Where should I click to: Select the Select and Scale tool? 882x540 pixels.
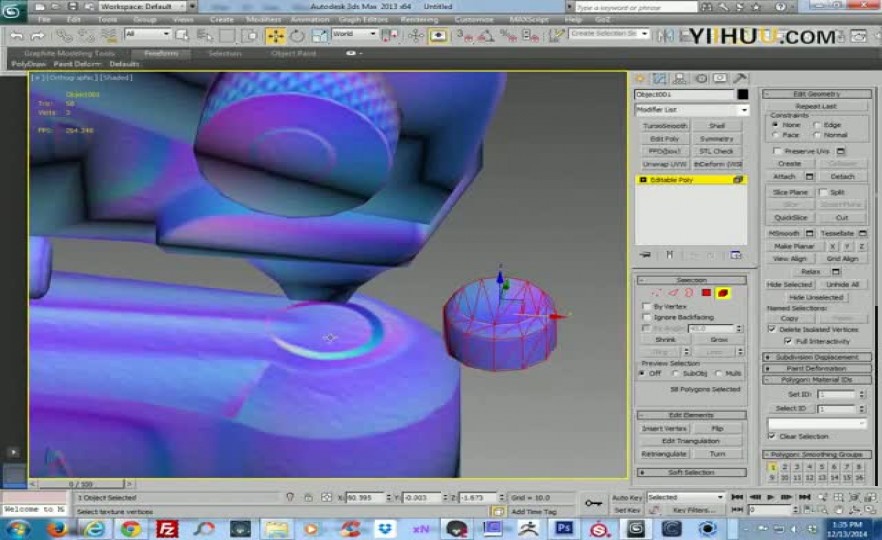[x=319, y=36]
